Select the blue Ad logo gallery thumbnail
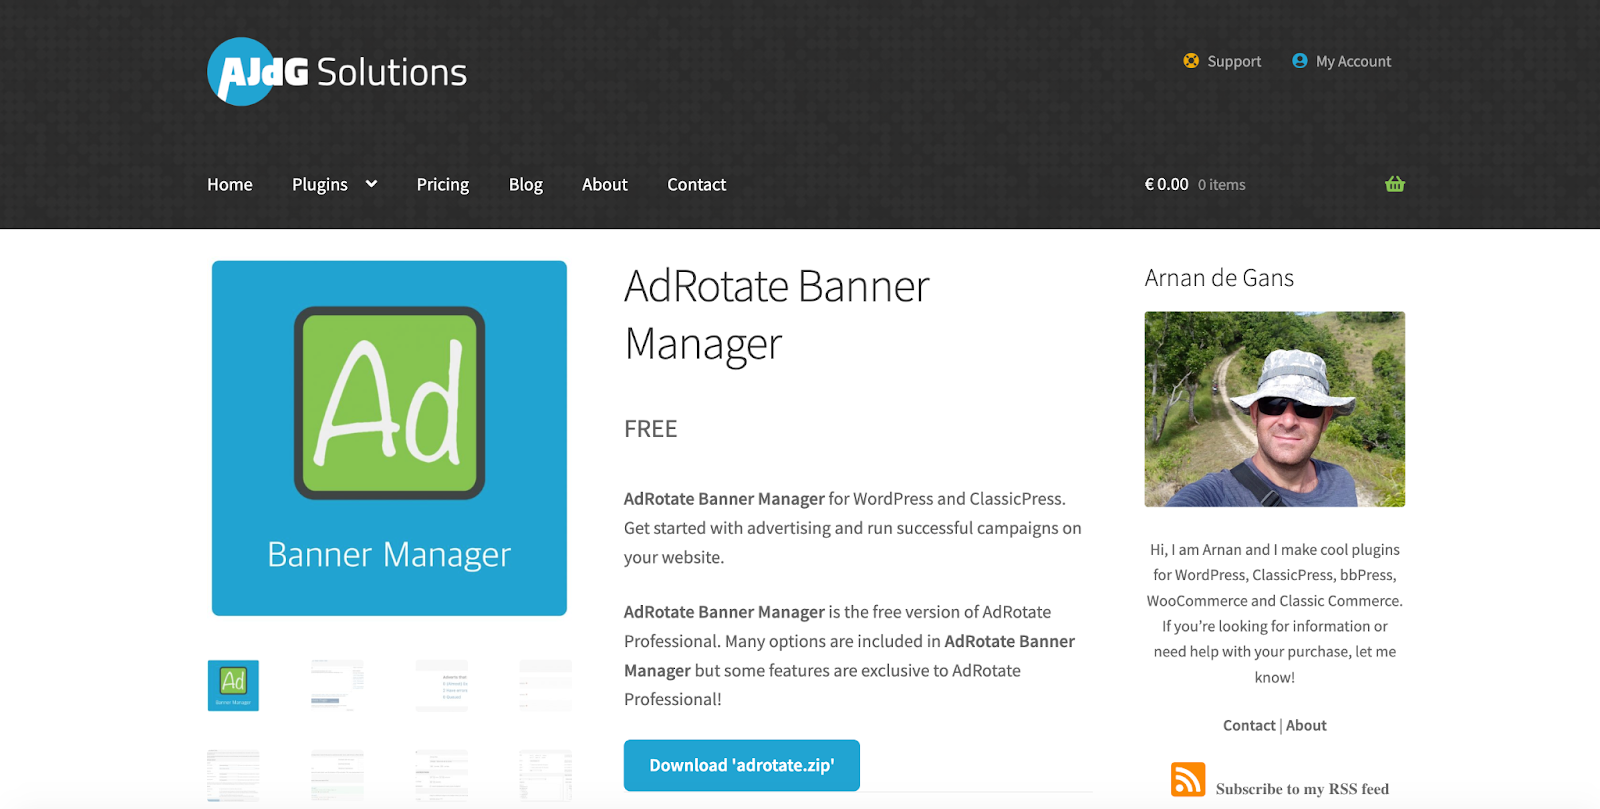1600x809 pixels. 233,685
